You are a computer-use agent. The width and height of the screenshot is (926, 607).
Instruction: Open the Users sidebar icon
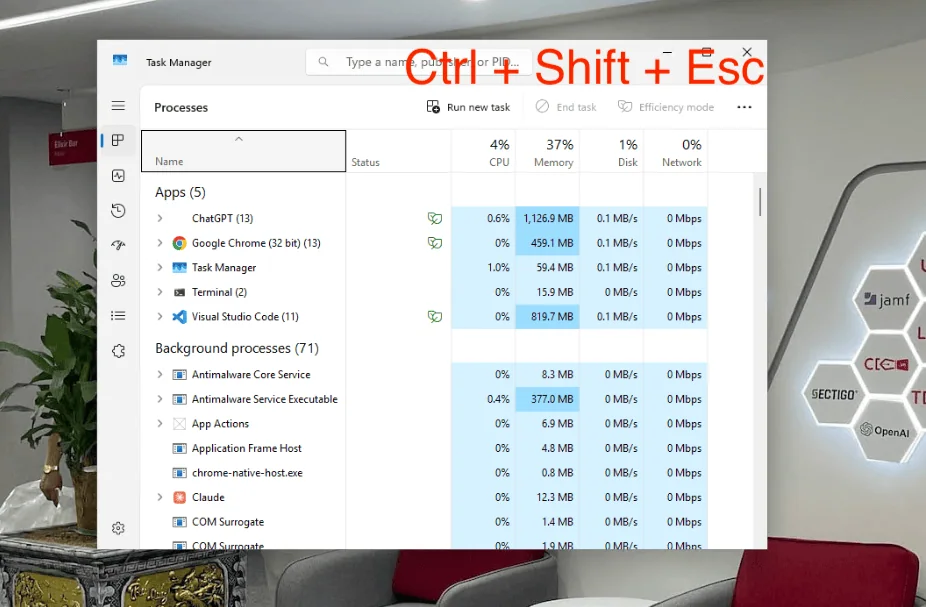click(x=118, y=280)
